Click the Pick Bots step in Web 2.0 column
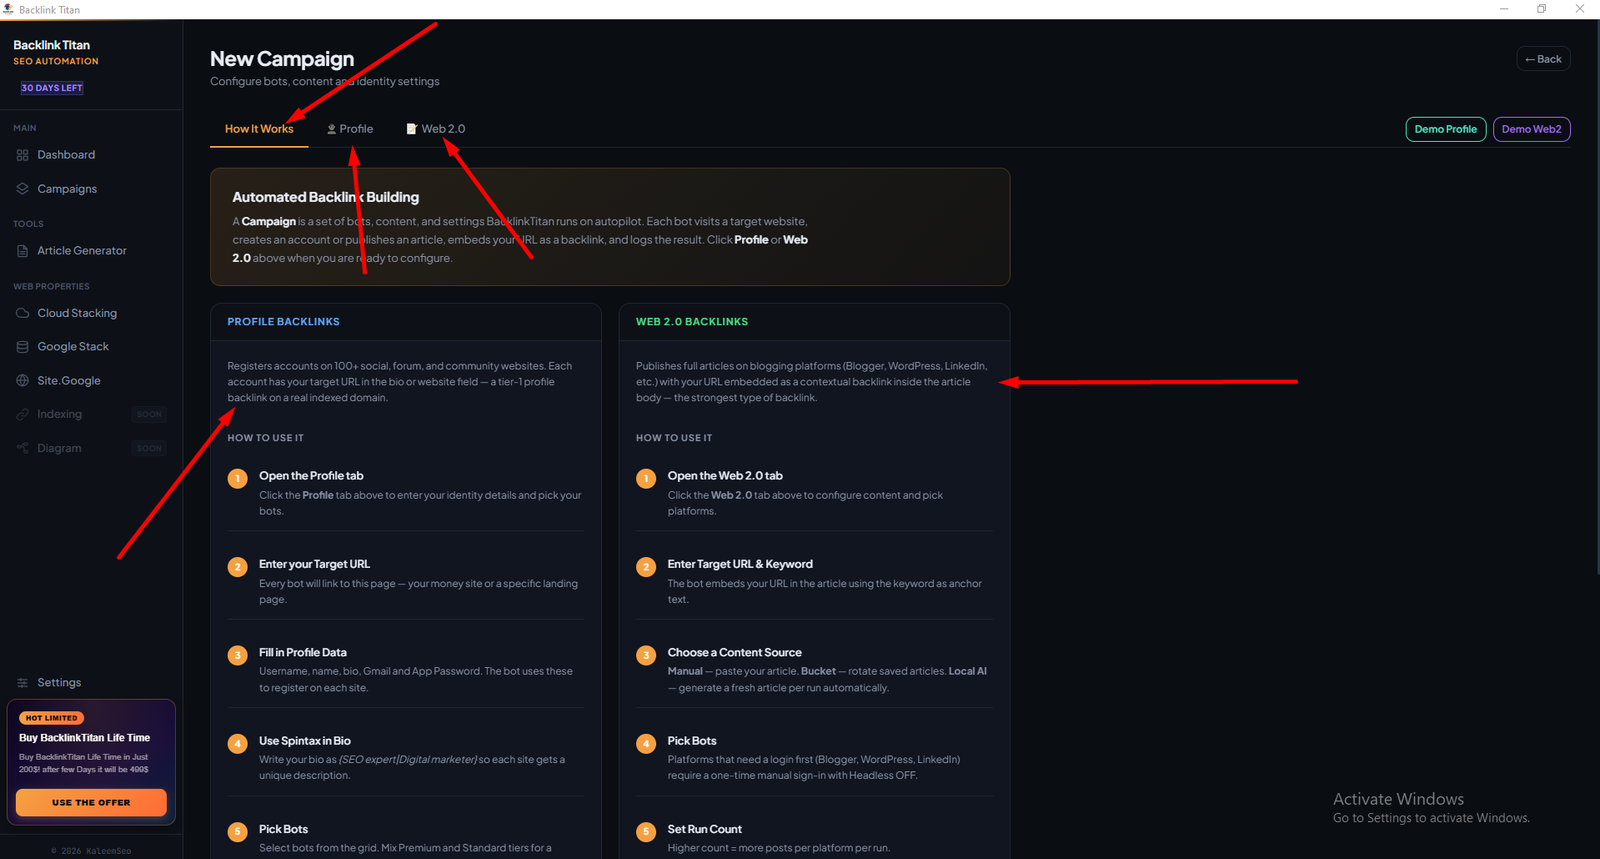 click(x=692, y=741)
